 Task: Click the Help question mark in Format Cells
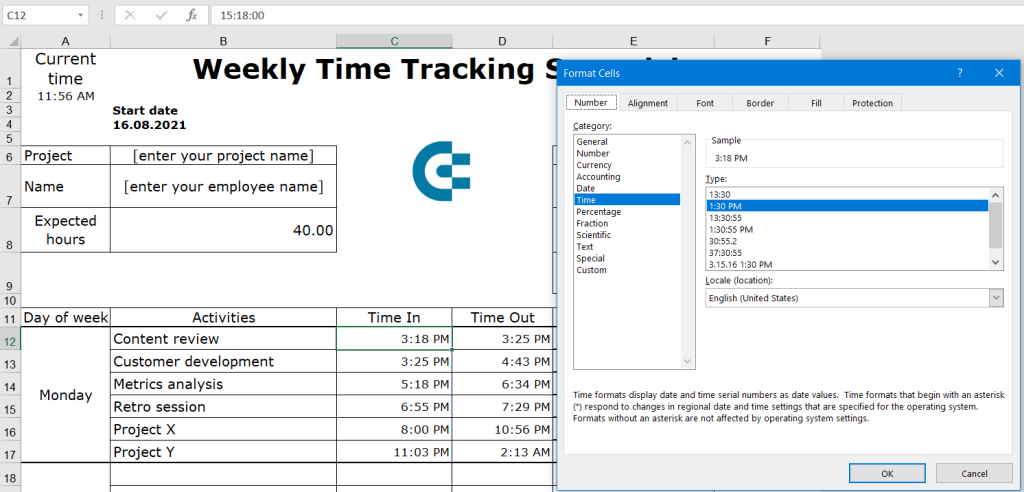pyautogui.click(x=959, y=73)
